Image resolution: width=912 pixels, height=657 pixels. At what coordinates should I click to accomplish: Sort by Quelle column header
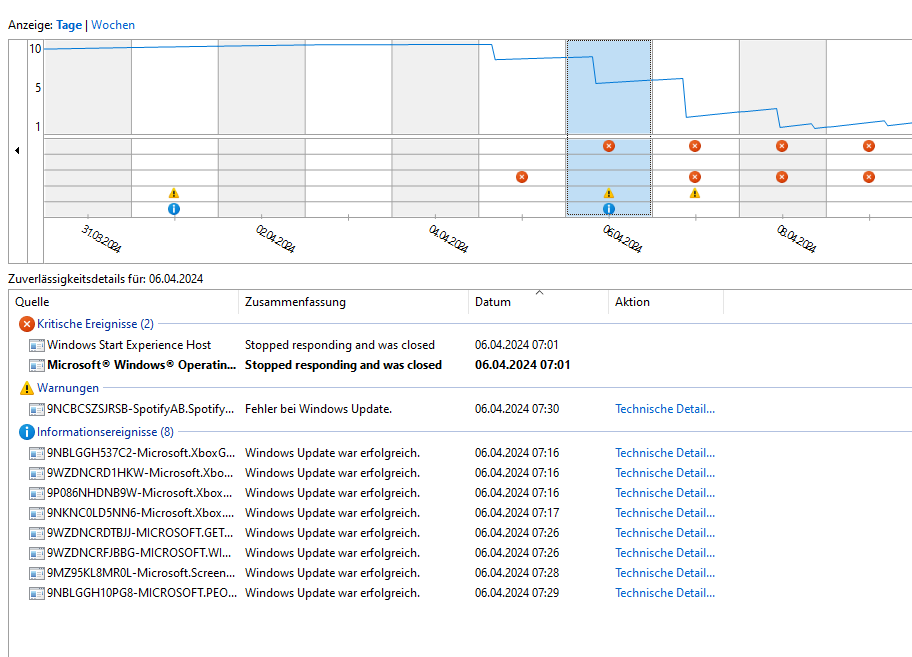(123, 302)
